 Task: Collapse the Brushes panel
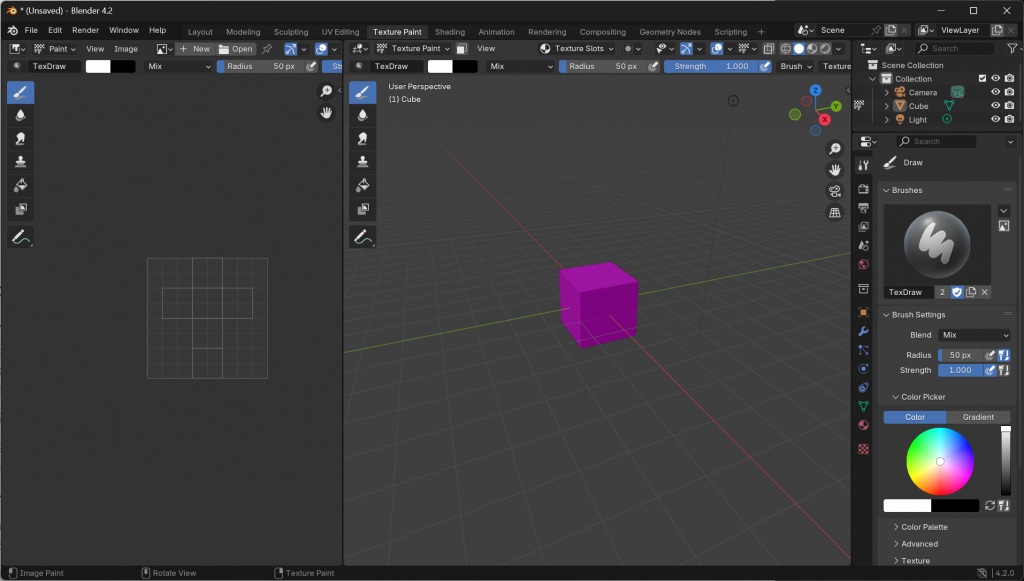(x=886, y=191)
